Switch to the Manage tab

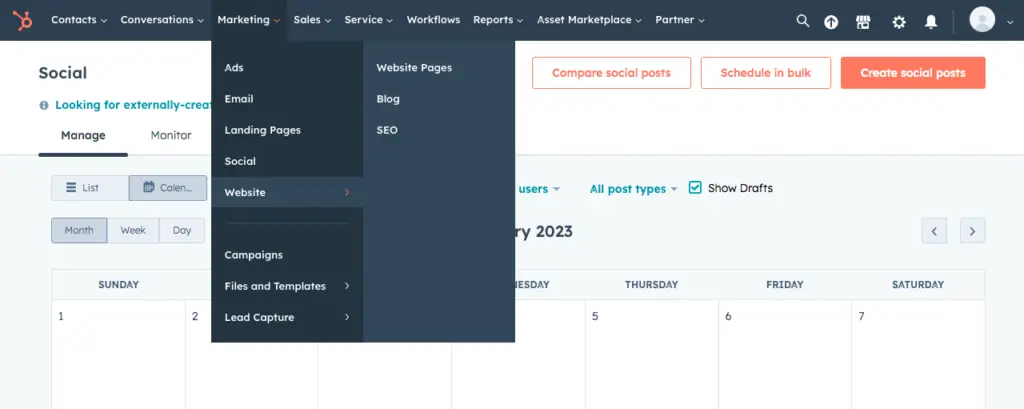(x=83, y=136)
